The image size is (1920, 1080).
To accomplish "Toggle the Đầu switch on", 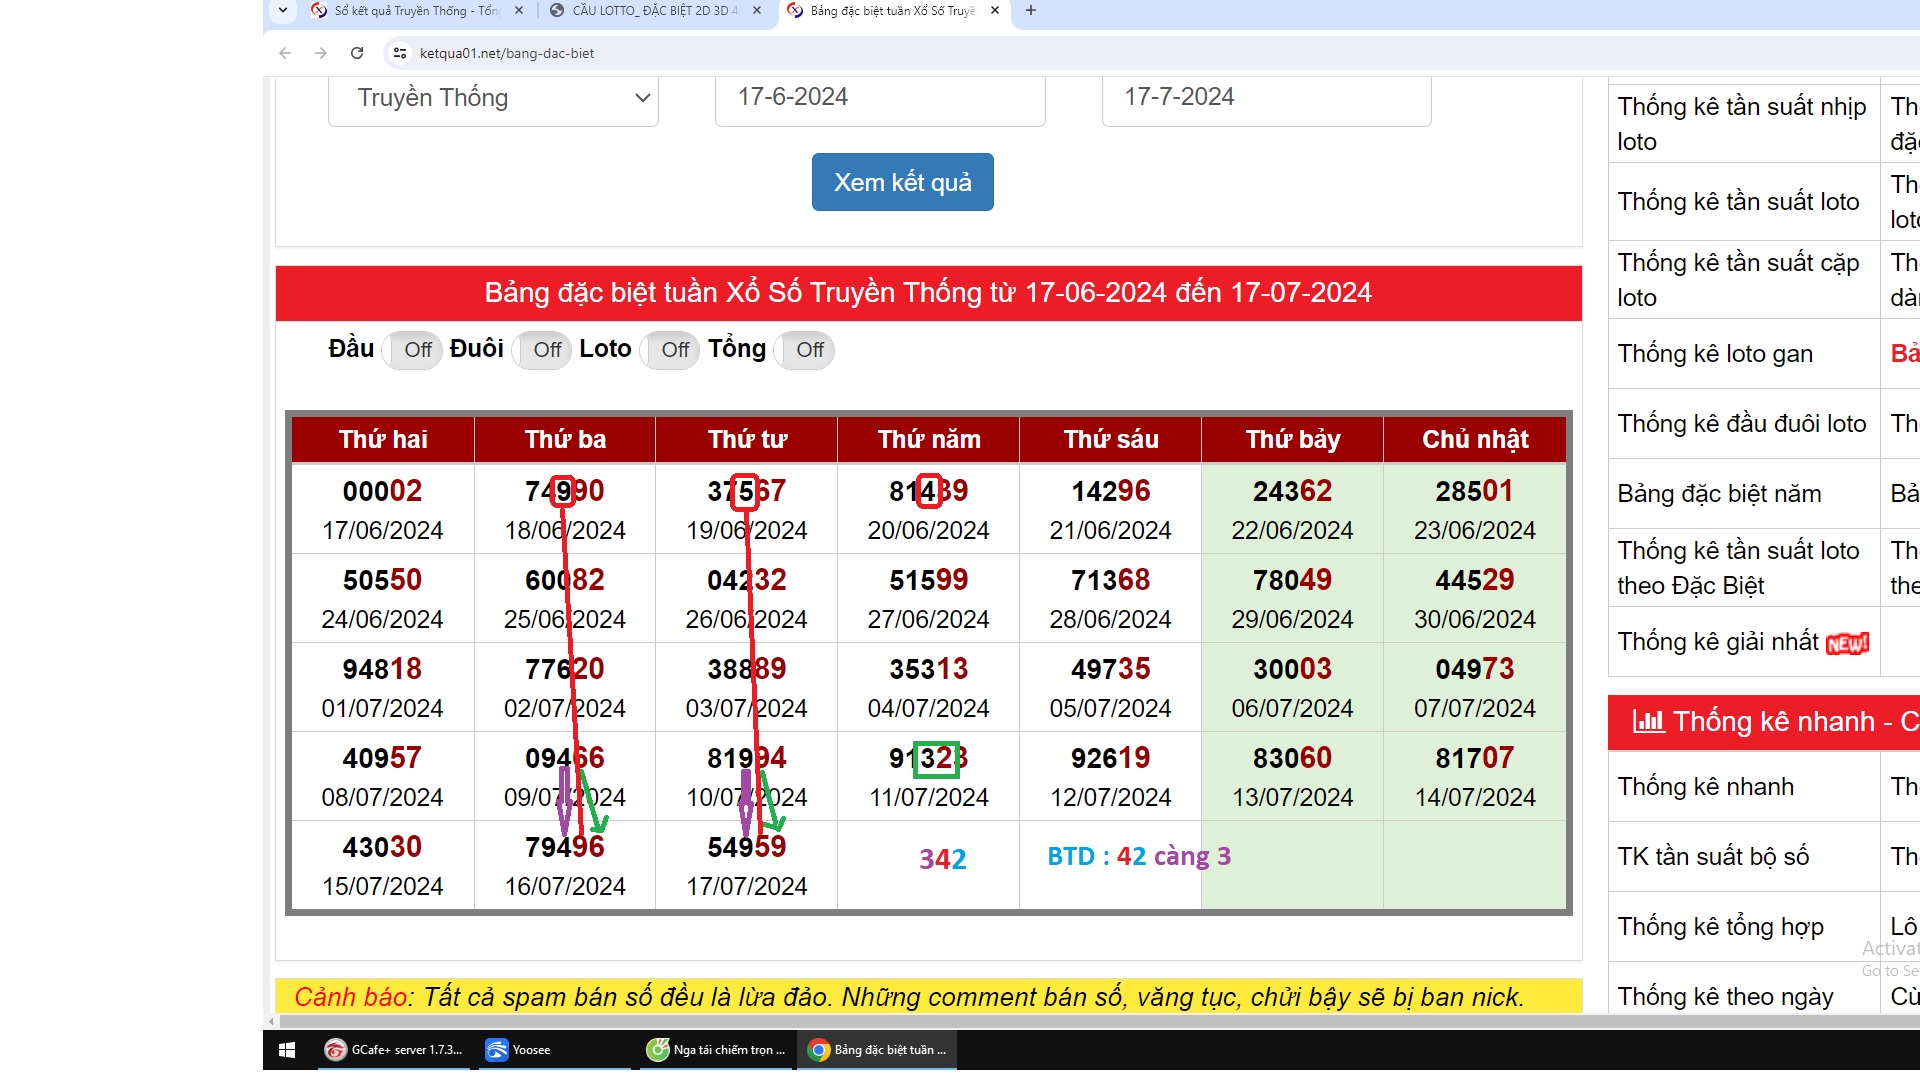I will coord(412,350).
